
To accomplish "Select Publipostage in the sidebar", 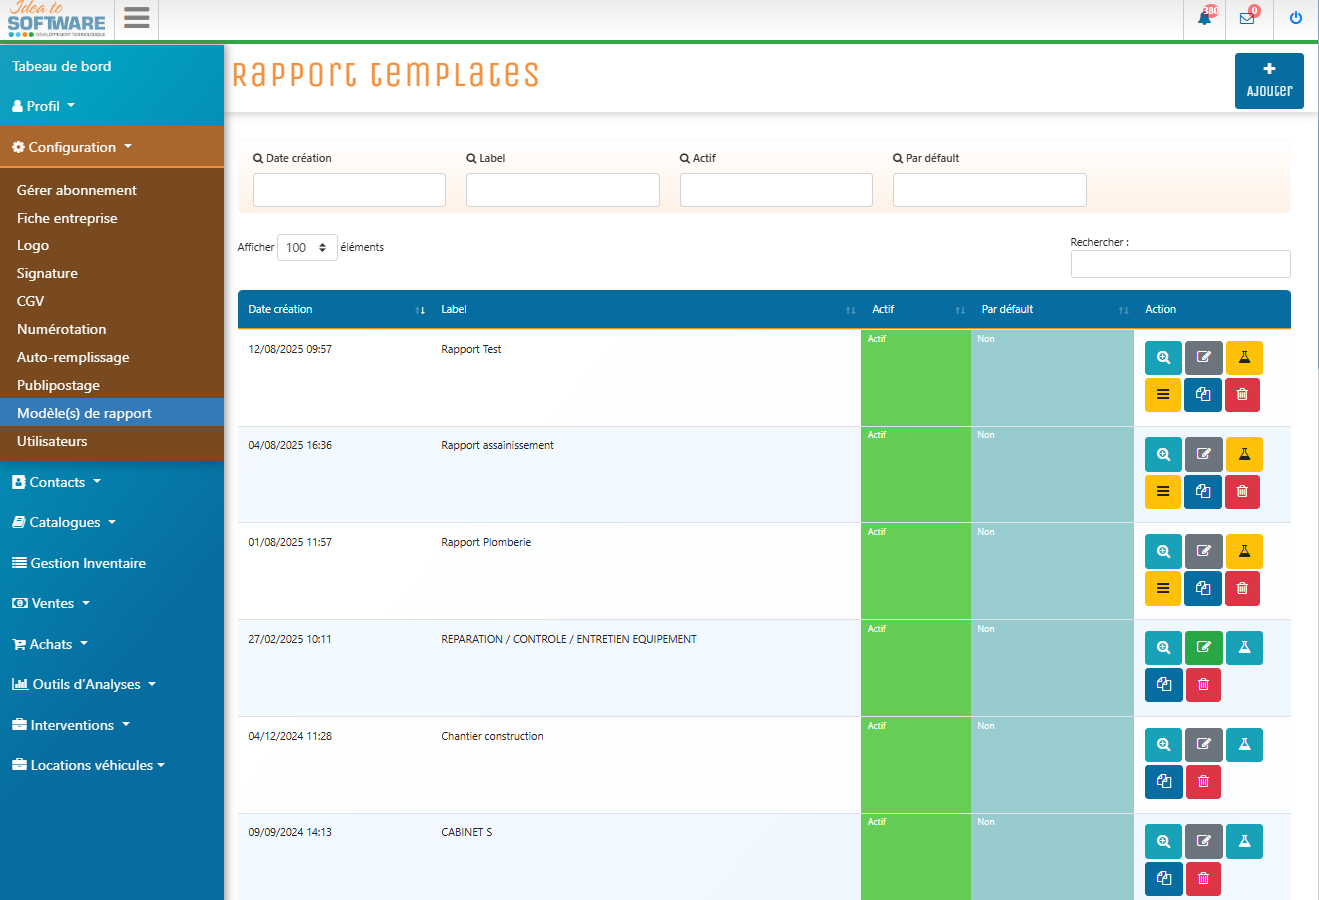I will 58,385.
